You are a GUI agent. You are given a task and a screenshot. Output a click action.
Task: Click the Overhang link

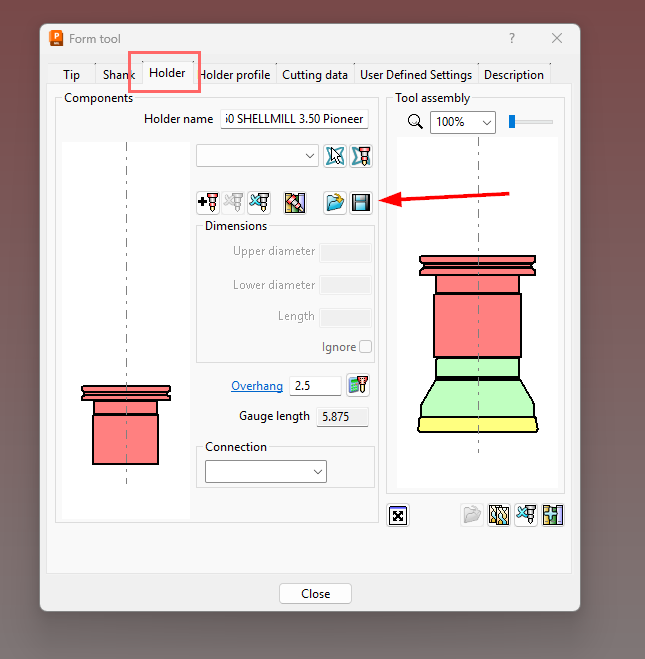(x=257, y=386)
